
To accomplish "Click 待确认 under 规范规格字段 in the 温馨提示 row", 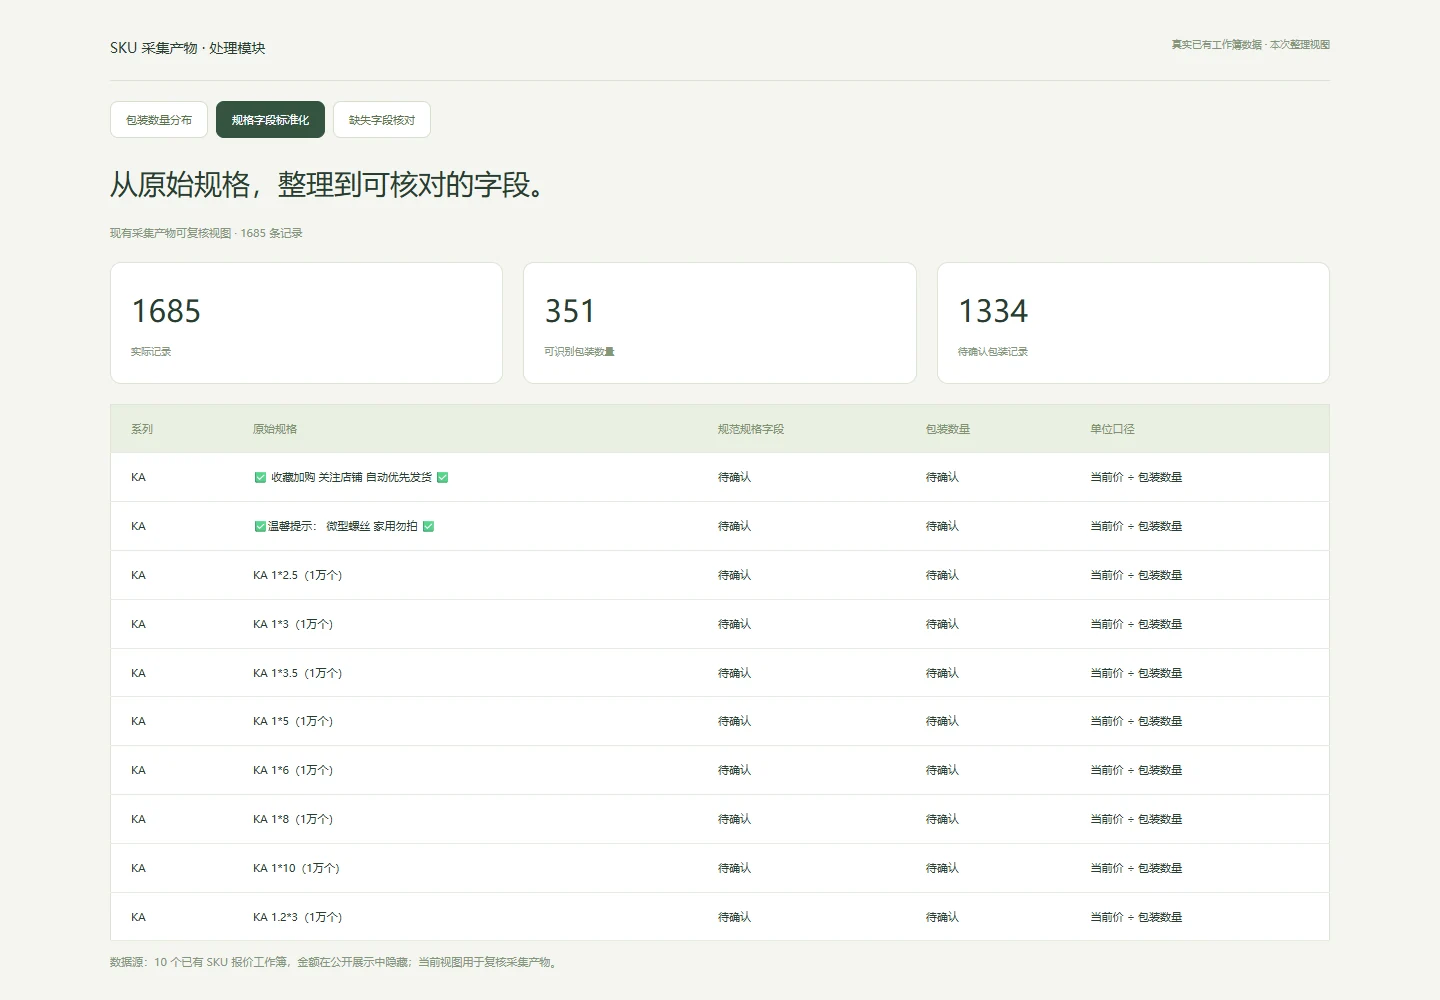I will [734, 527].
